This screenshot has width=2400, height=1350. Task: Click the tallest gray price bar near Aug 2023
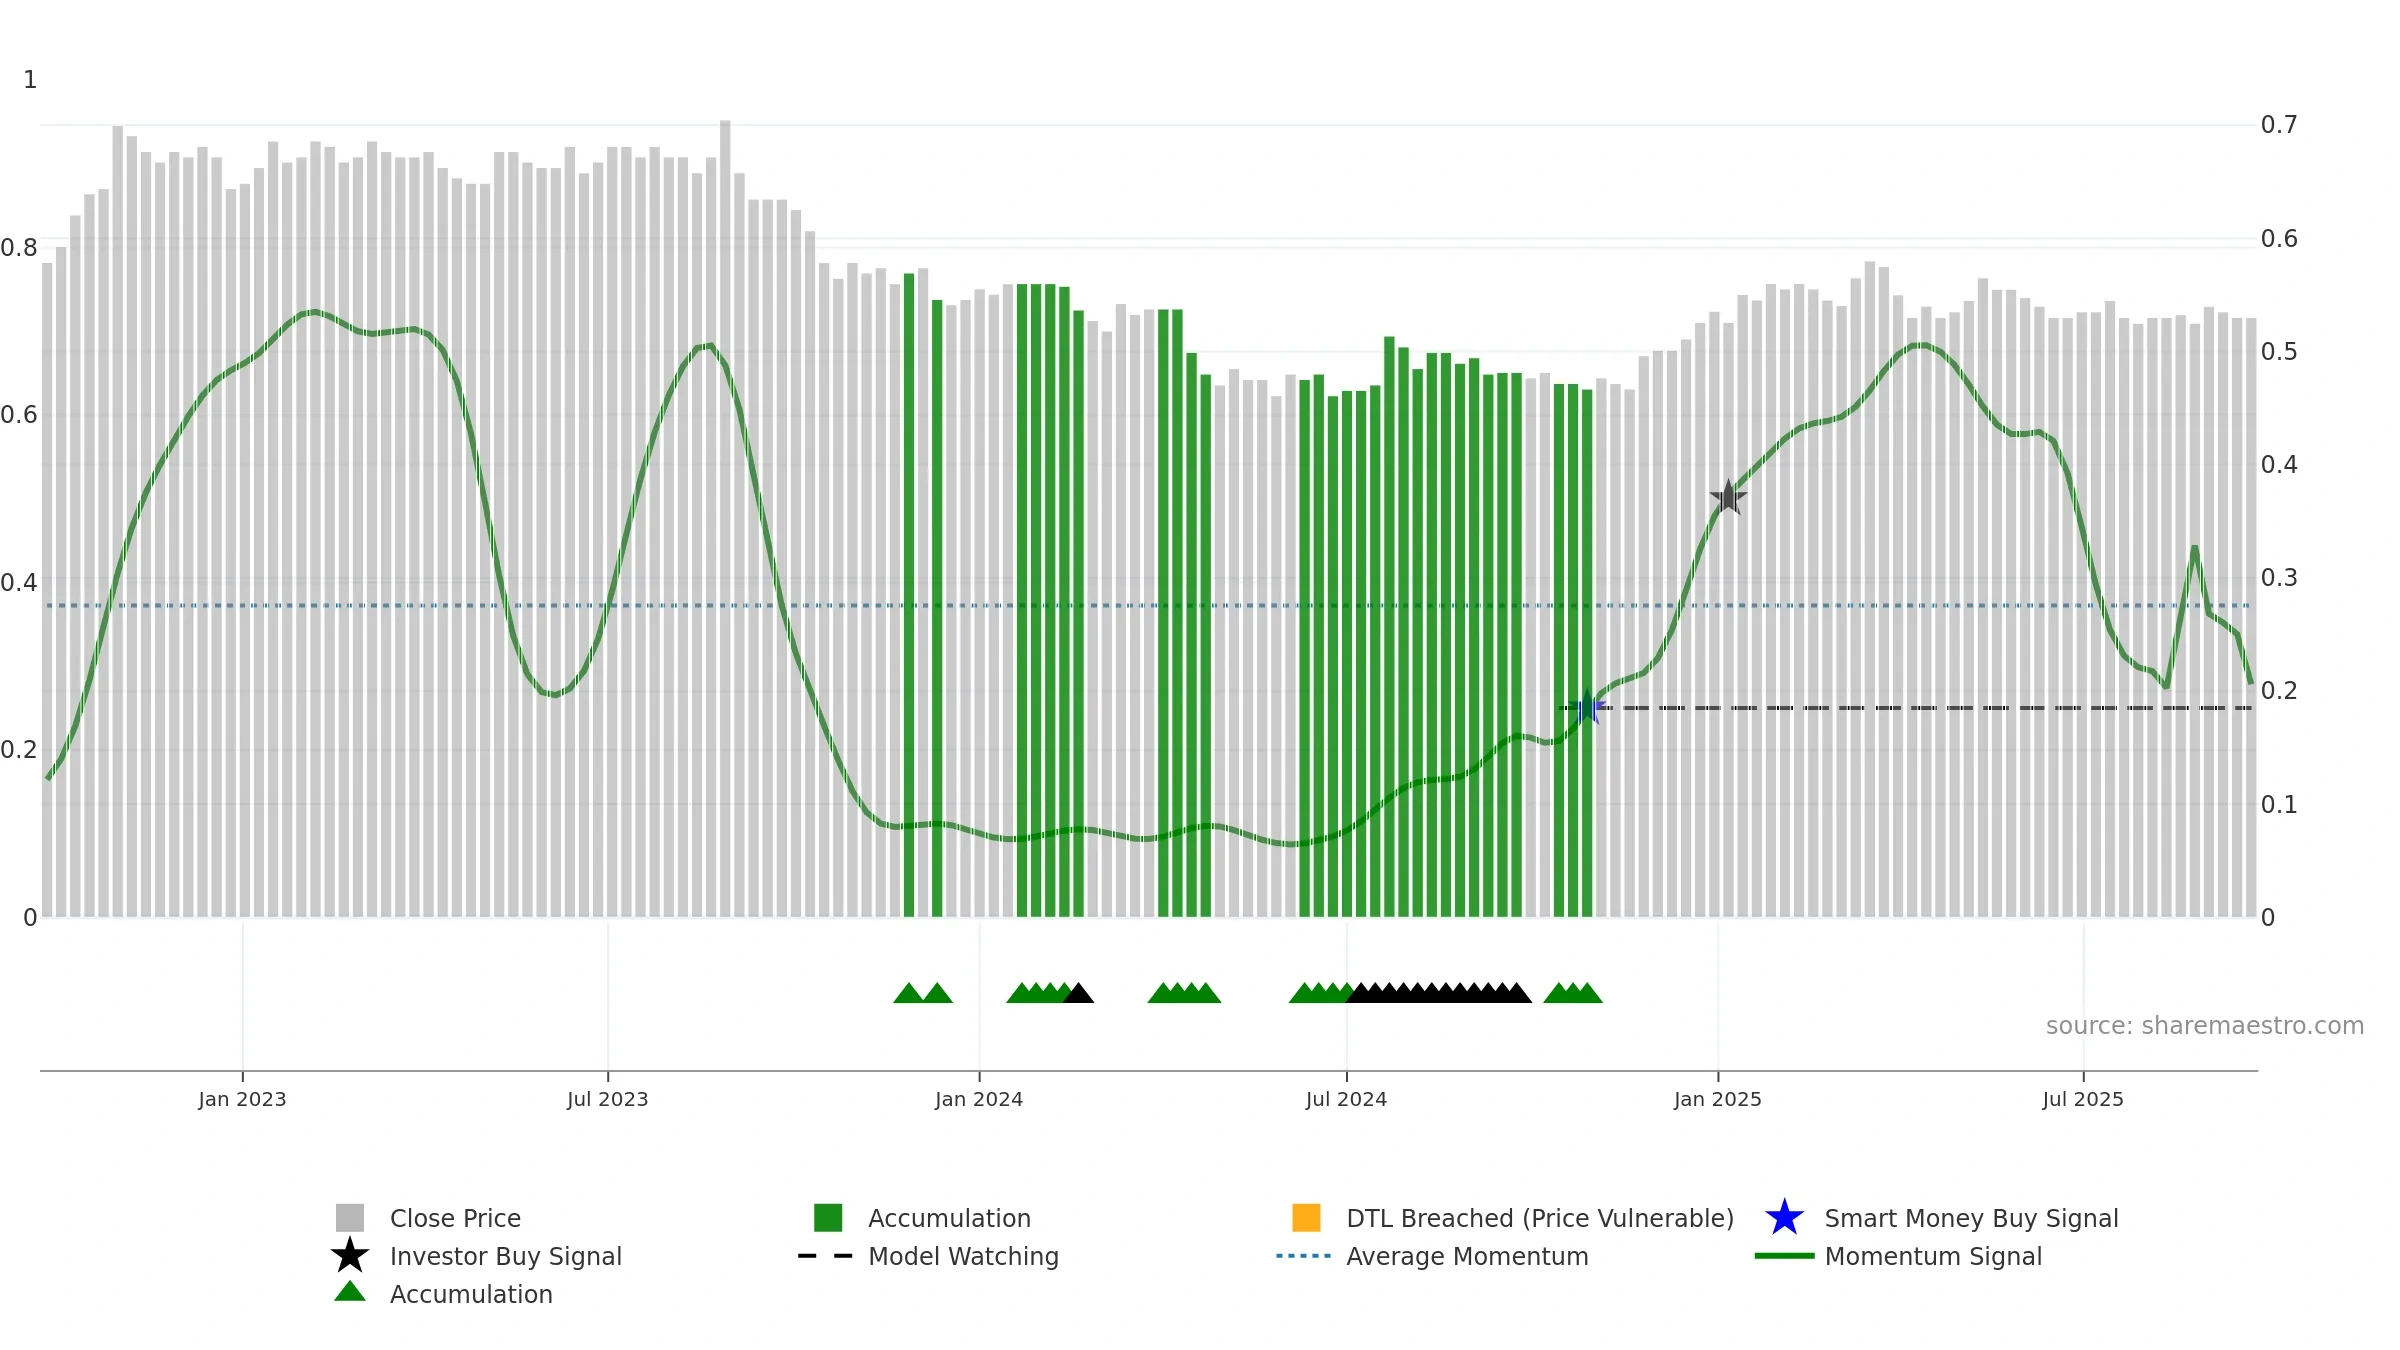pyautogui.click(x=725, y=519)
